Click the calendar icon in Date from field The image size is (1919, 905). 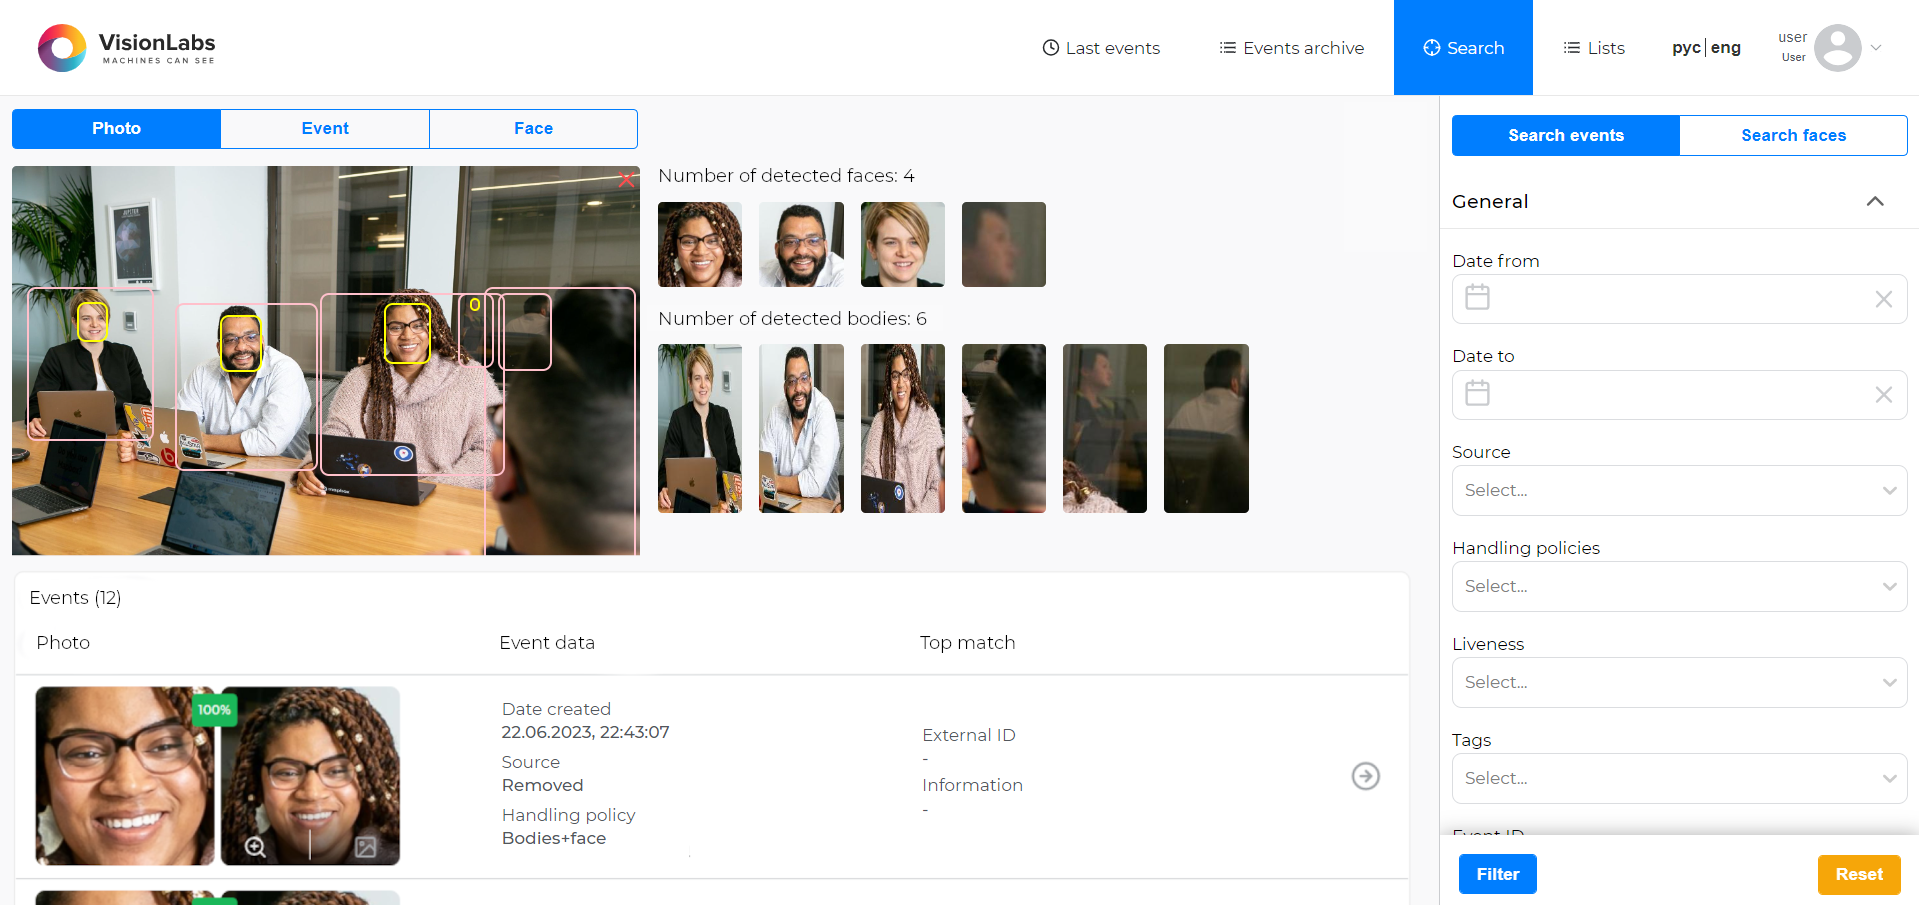click(1477, 297)
